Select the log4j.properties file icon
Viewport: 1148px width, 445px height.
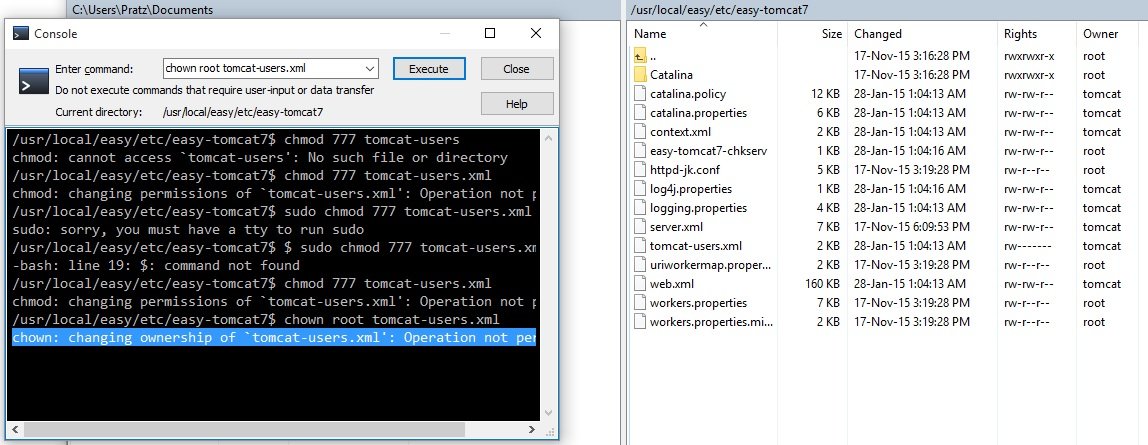[x=640, y=189]
